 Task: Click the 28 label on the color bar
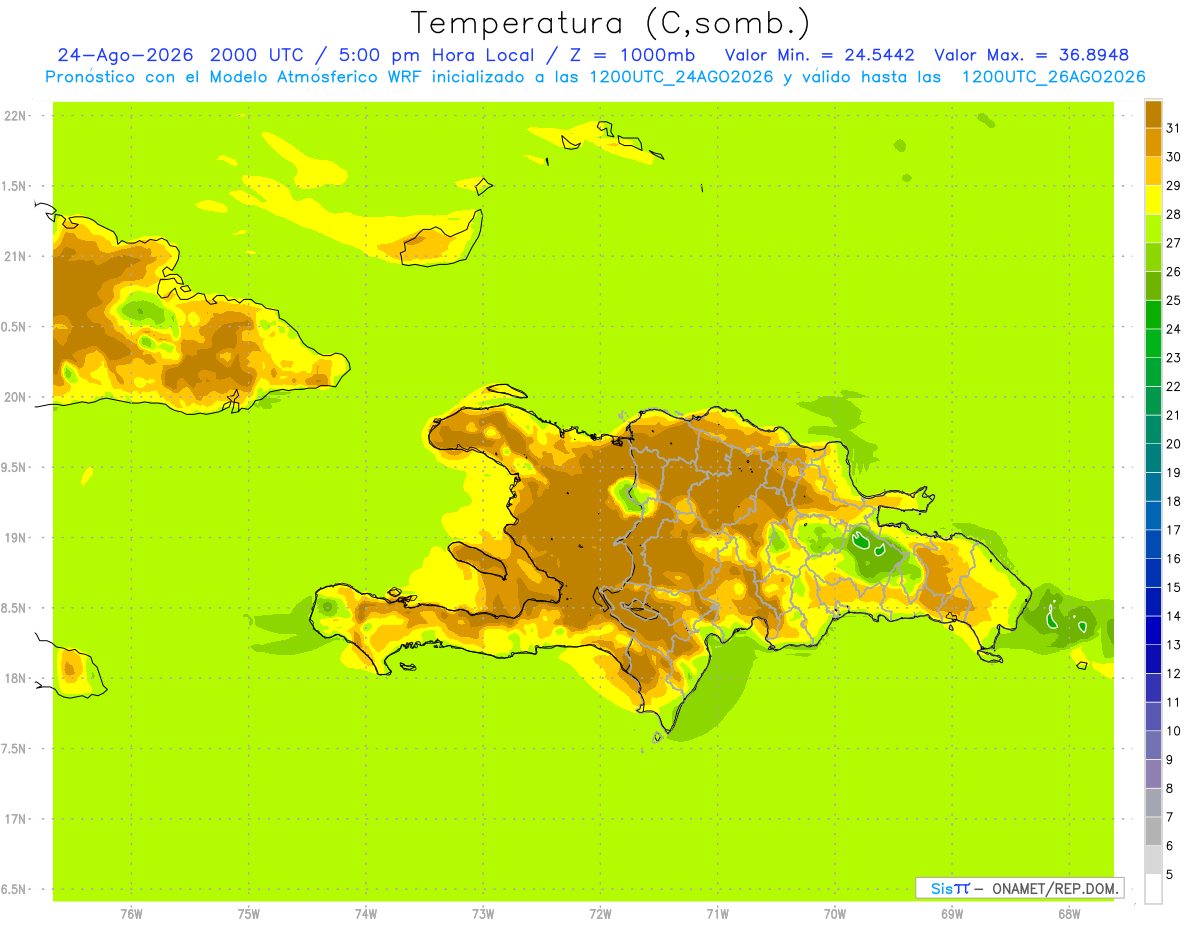coord(1174,214)
